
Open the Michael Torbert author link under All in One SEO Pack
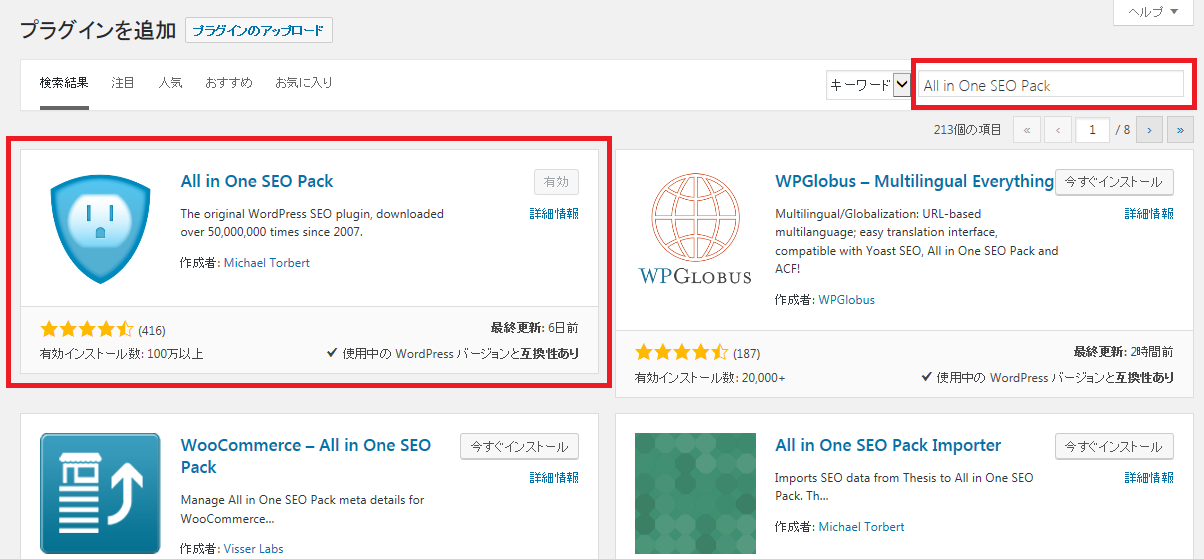tap(266, 263)
